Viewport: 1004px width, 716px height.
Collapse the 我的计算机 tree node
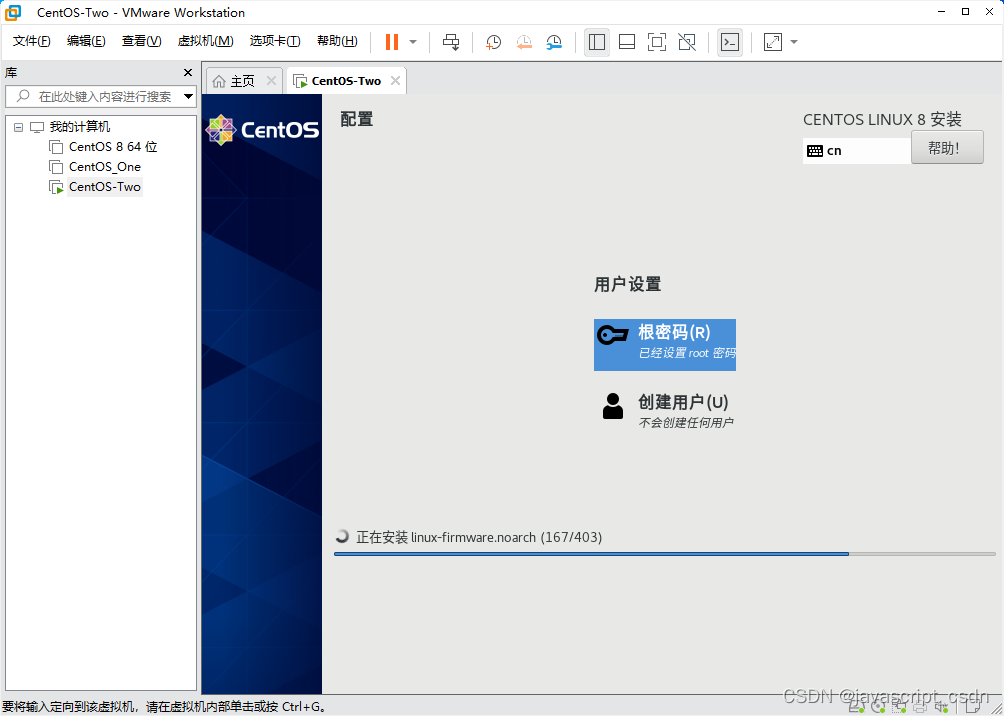coord(19,127)
